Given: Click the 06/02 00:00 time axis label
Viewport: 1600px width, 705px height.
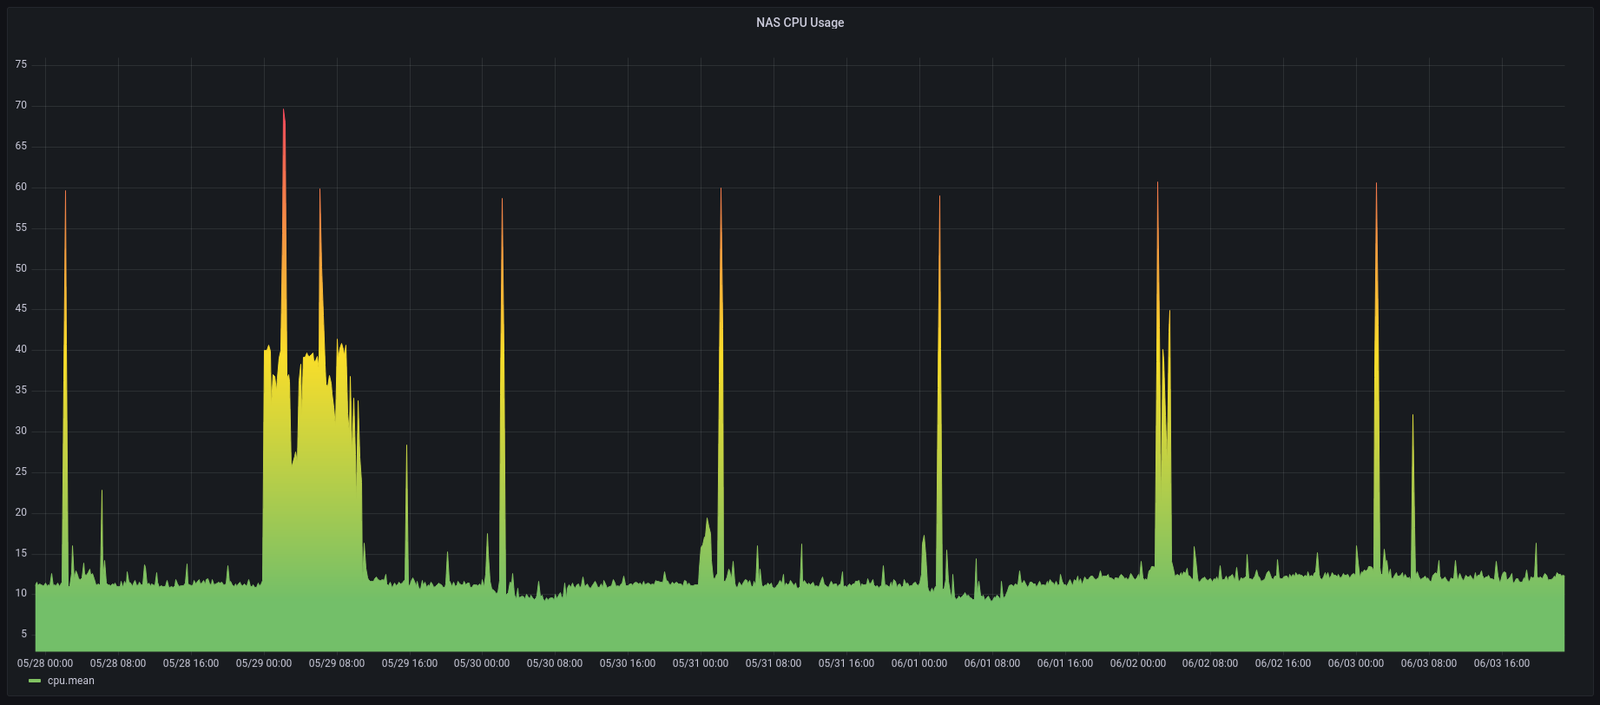Looking at the screenshot, I should click(x=1138, y=663).
